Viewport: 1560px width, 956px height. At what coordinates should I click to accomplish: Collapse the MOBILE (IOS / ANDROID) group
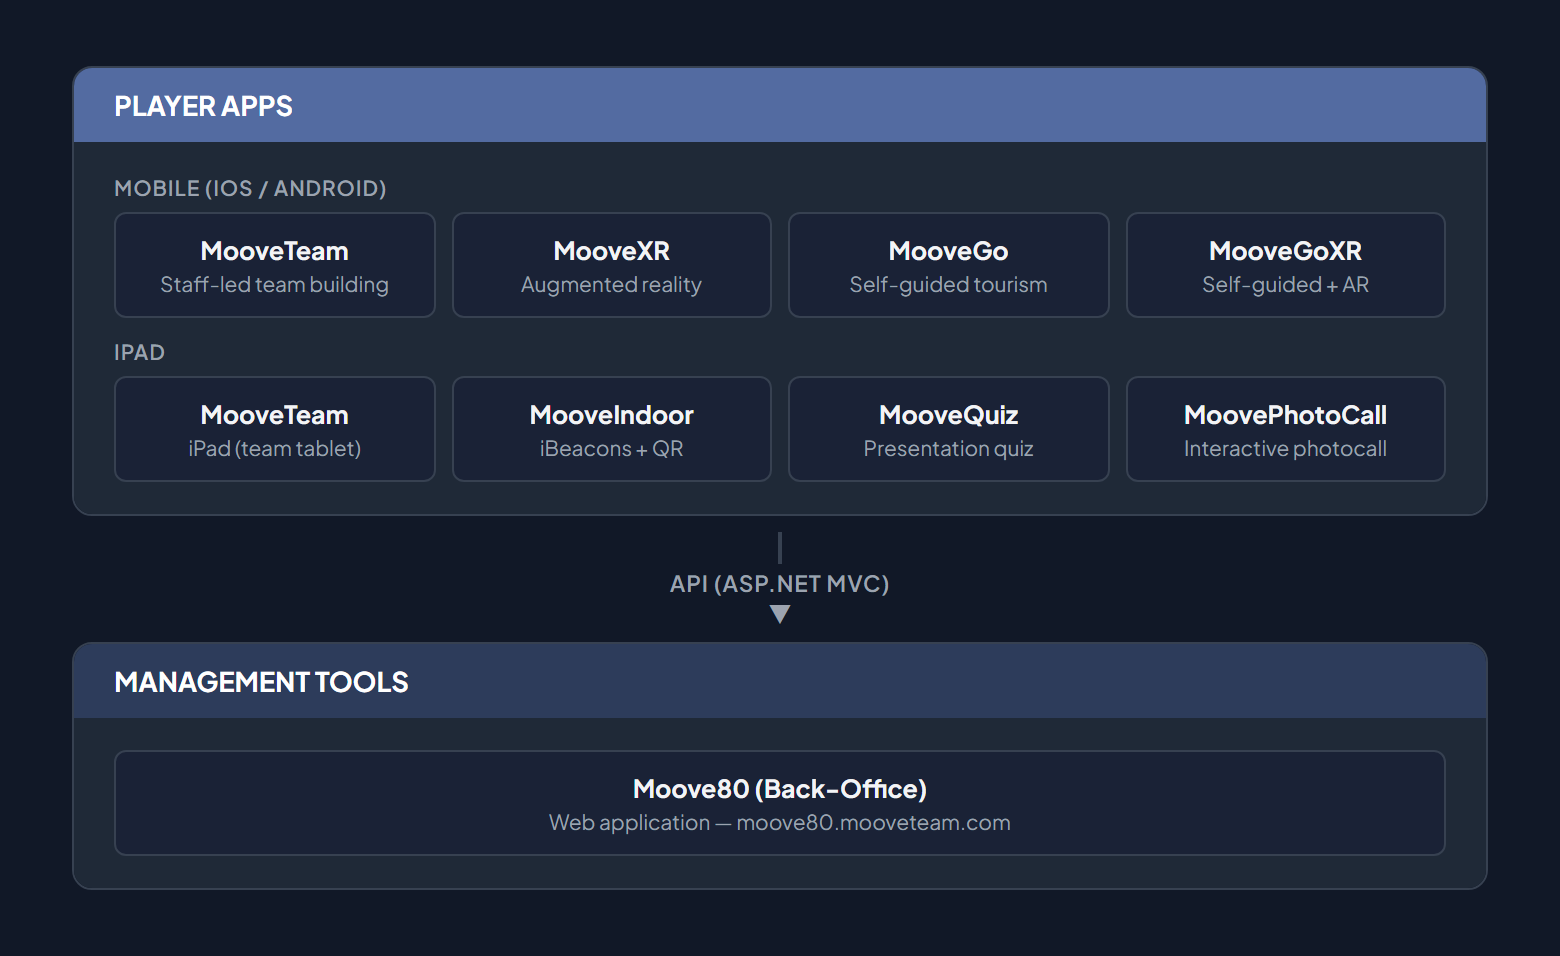tap(250, 188)
